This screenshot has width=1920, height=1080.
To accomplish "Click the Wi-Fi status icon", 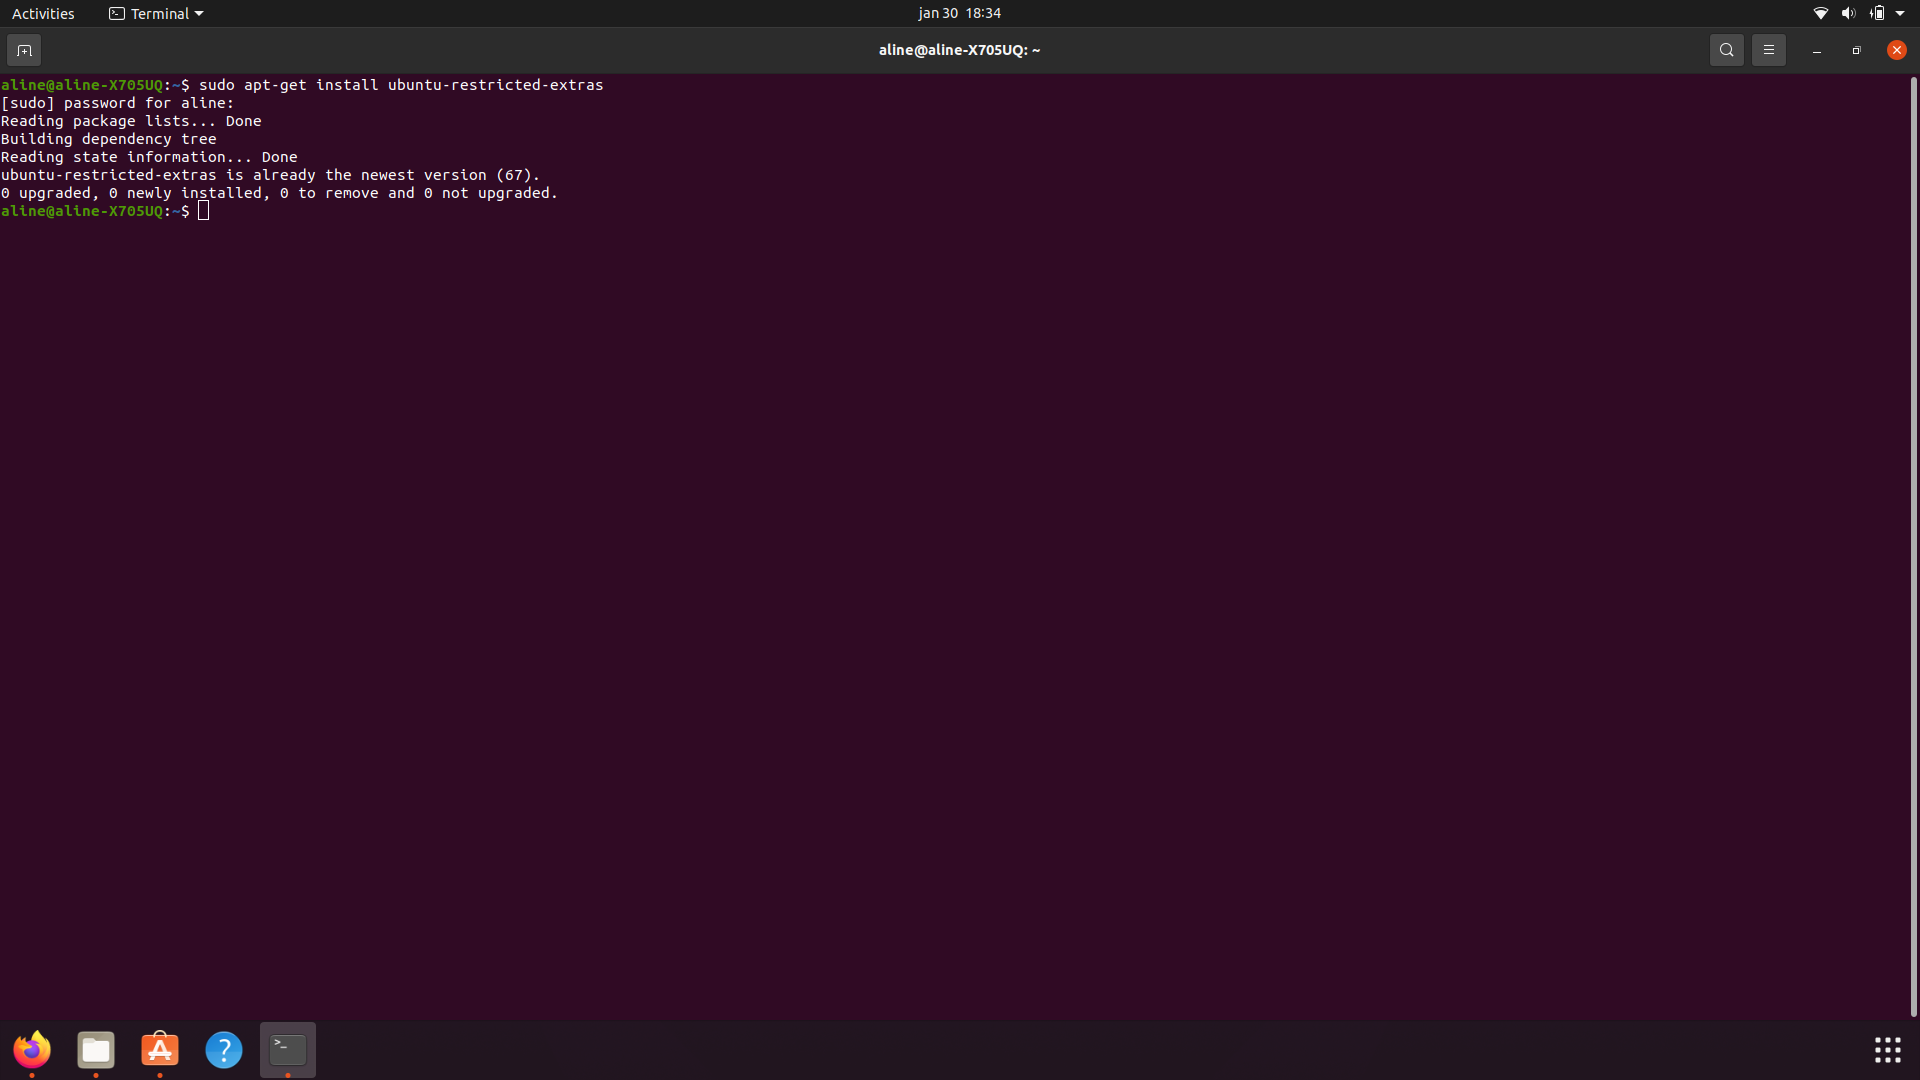I will click(1820, 13).
